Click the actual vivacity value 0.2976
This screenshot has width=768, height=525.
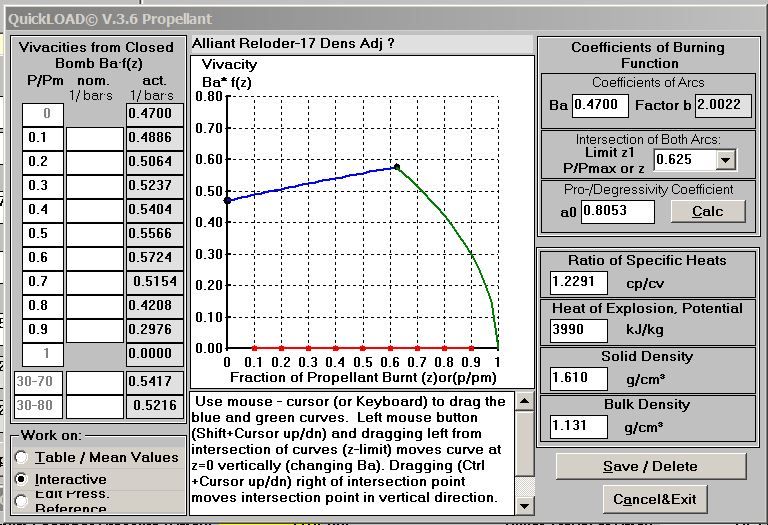[x=155, y=331]
